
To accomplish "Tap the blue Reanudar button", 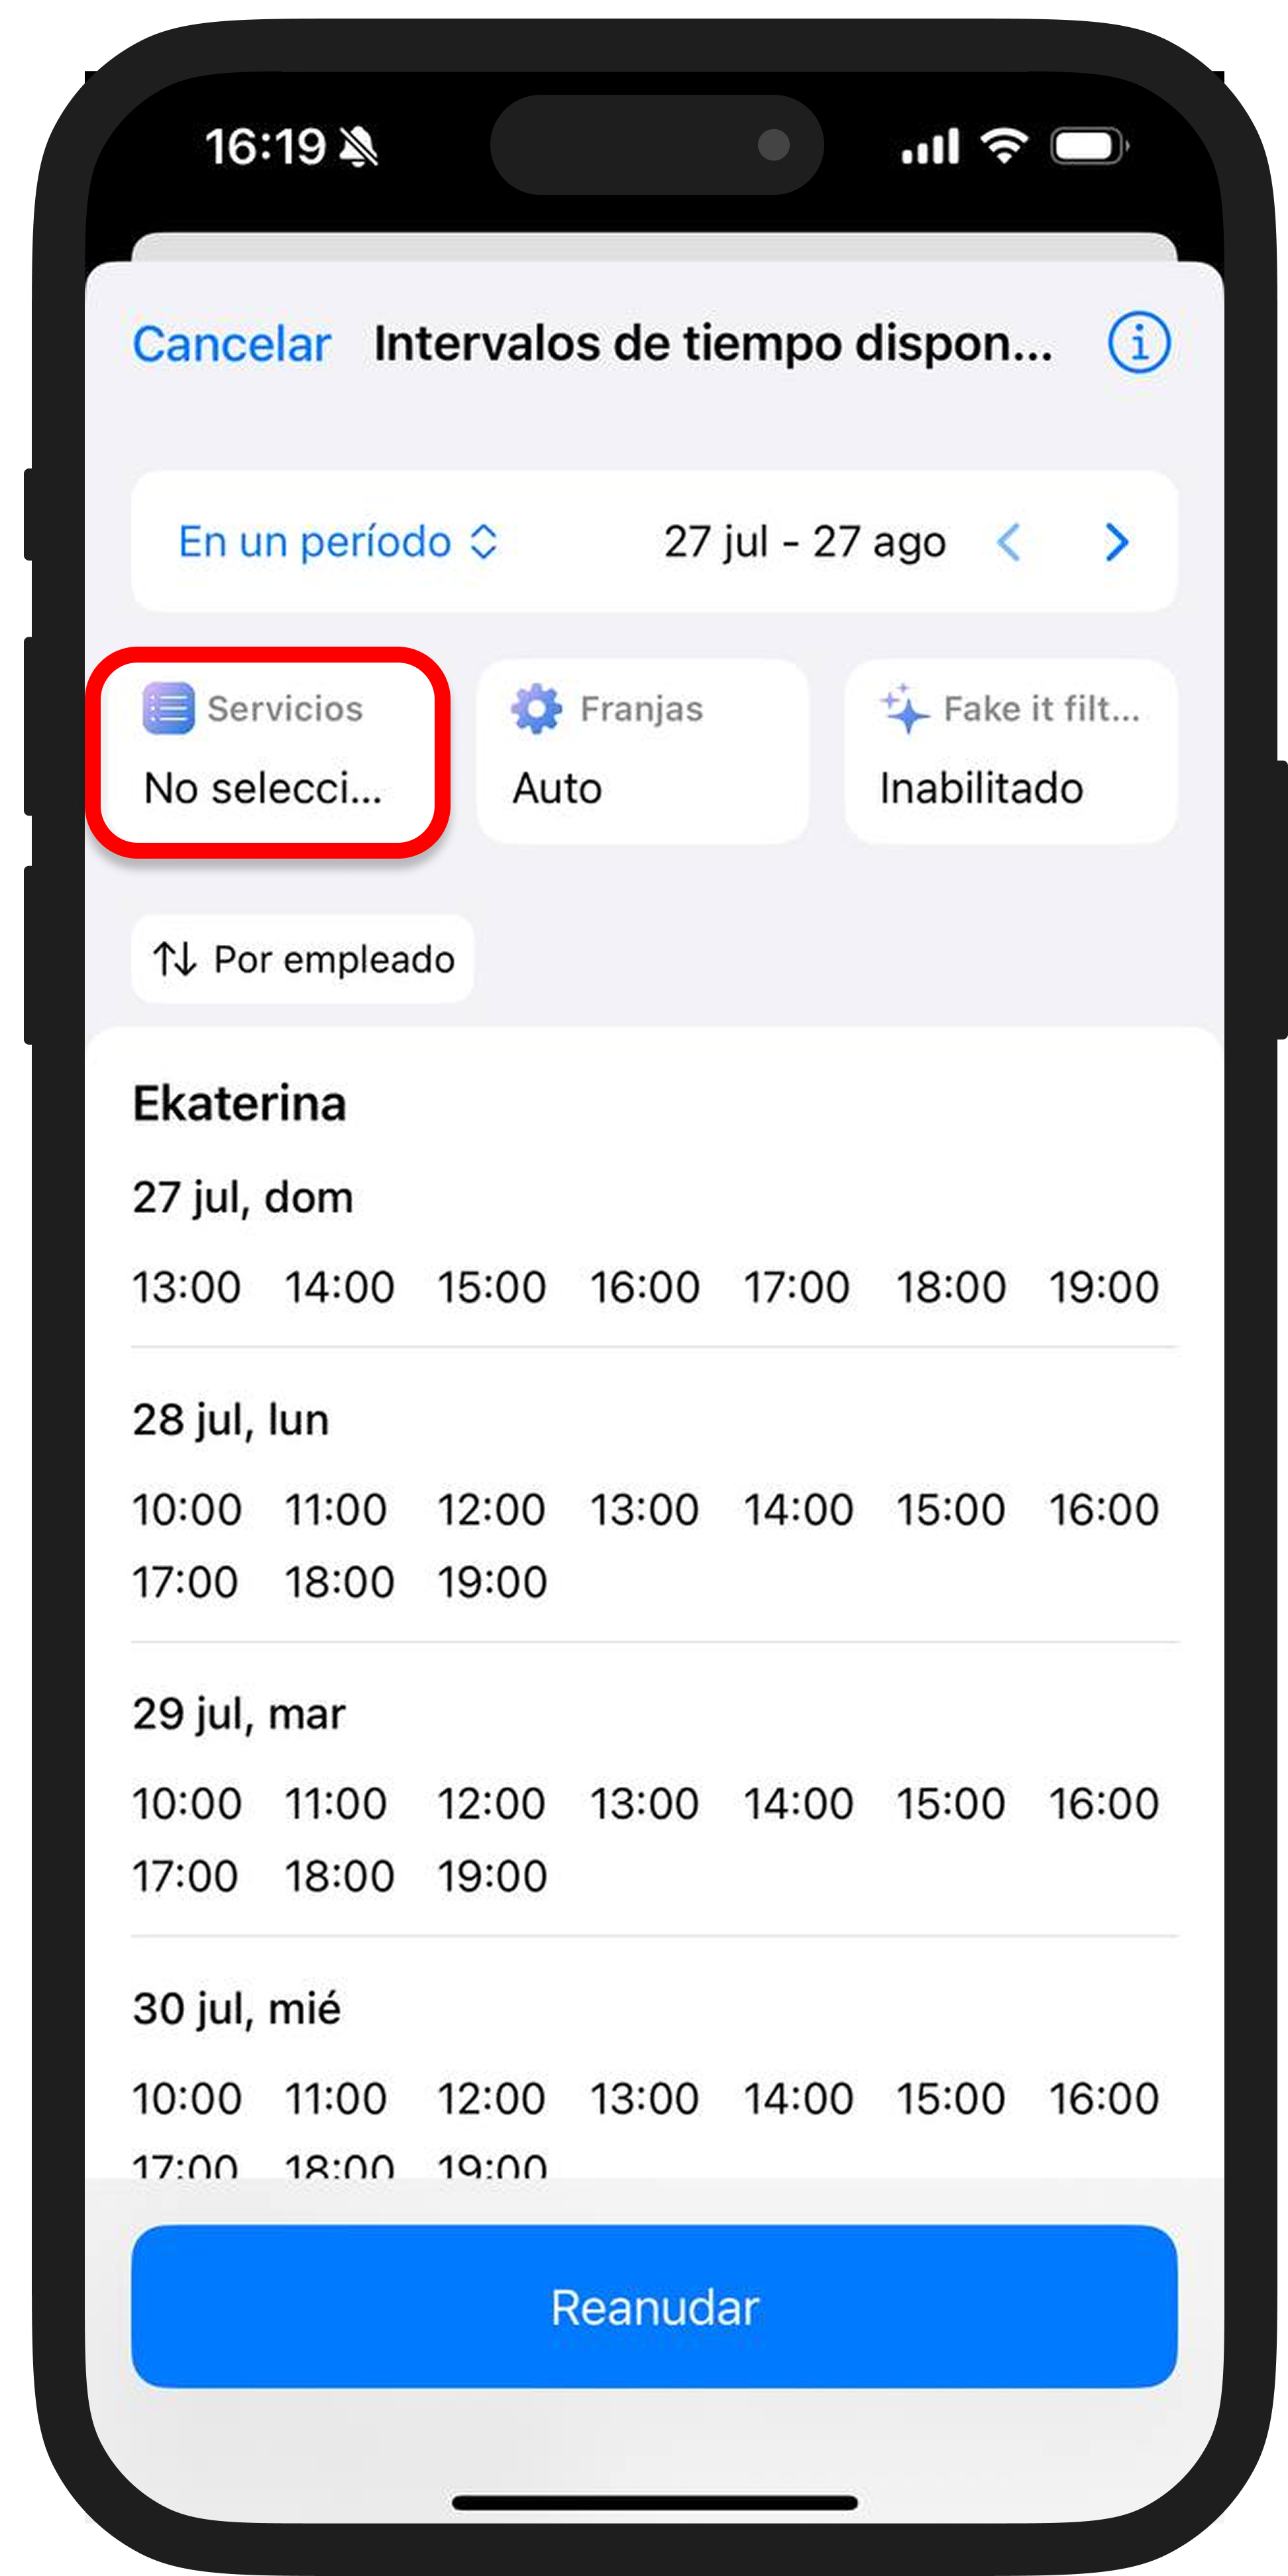I will pos(654,2307).
